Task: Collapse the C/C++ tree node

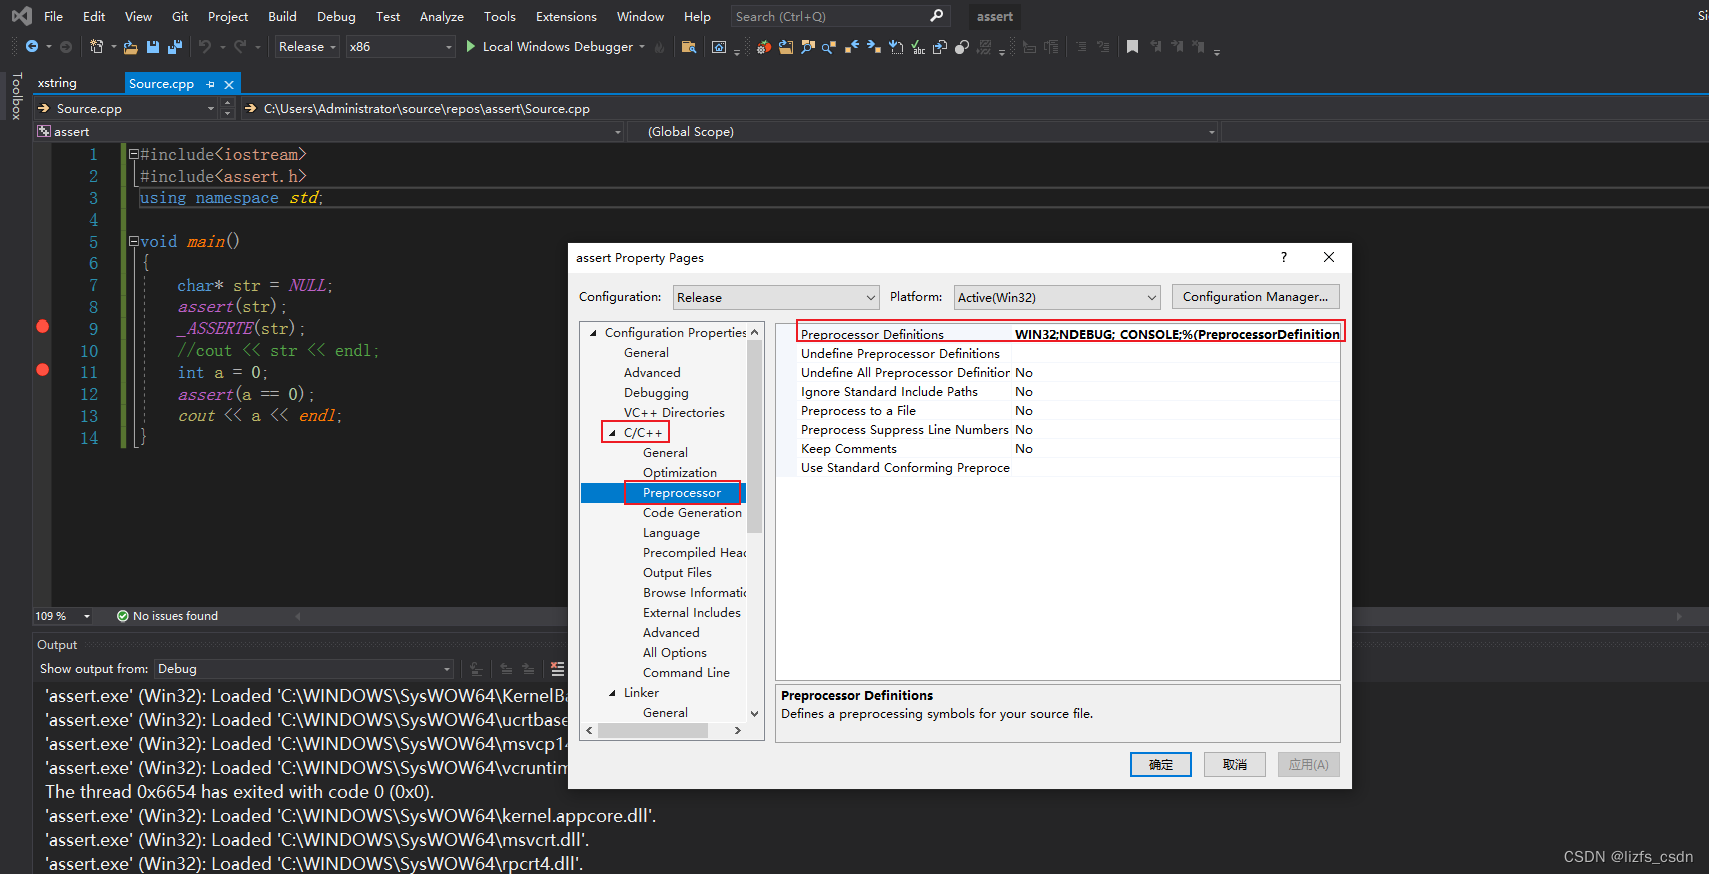Action: coord(612,433)
